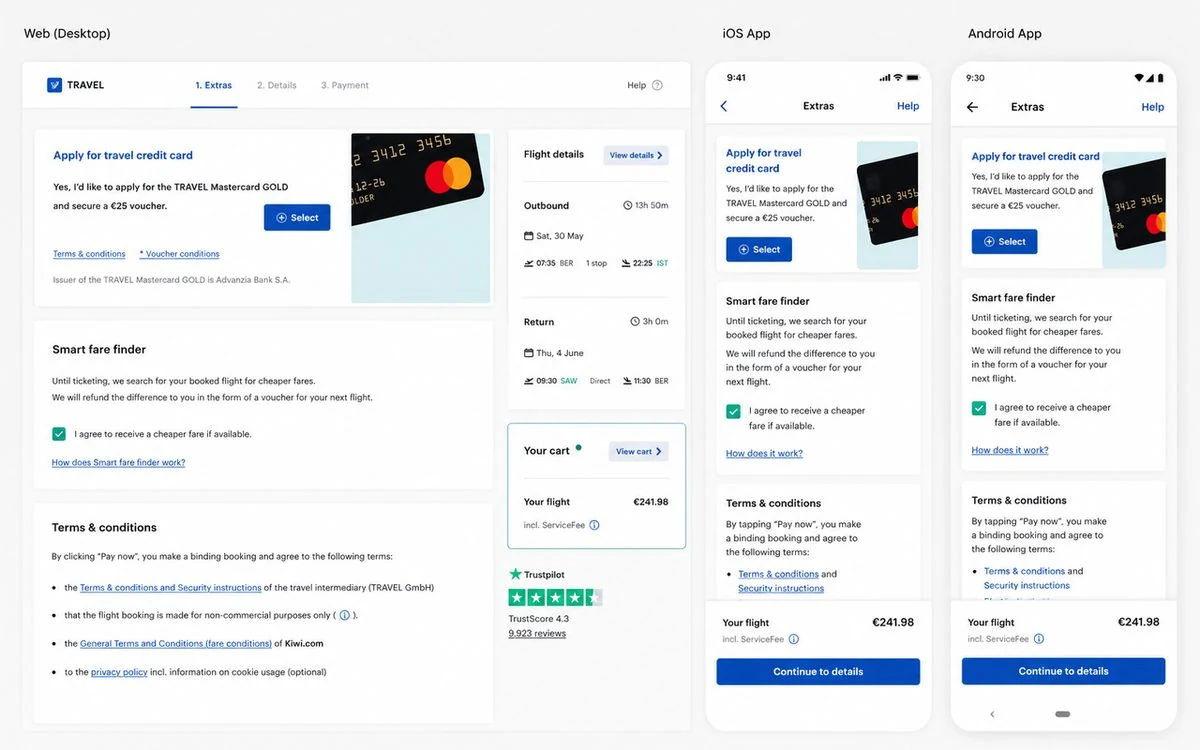Open 9,923 reviews Trustpilot link
The width and height of the screenshot is (1200, 750).
[537, 634]
